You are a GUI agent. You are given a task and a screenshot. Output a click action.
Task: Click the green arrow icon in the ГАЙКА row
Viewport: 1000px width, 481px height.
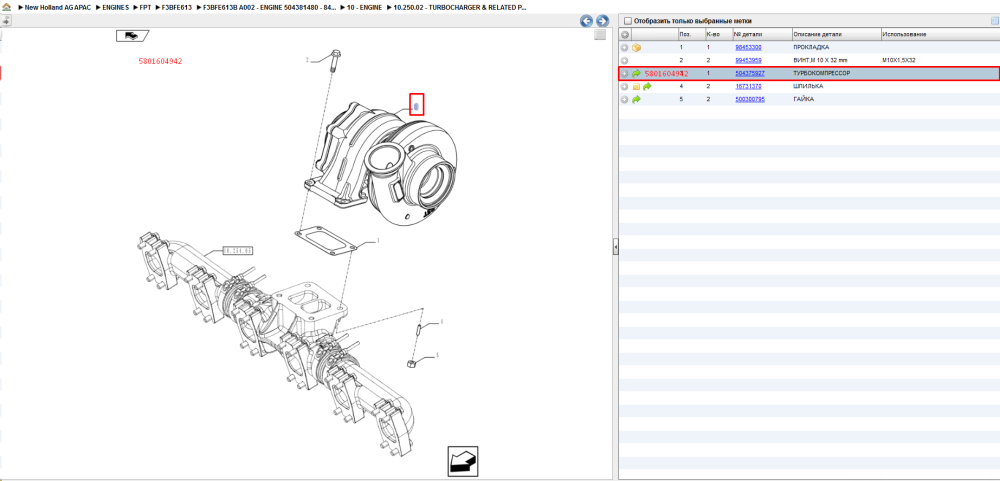636,100
